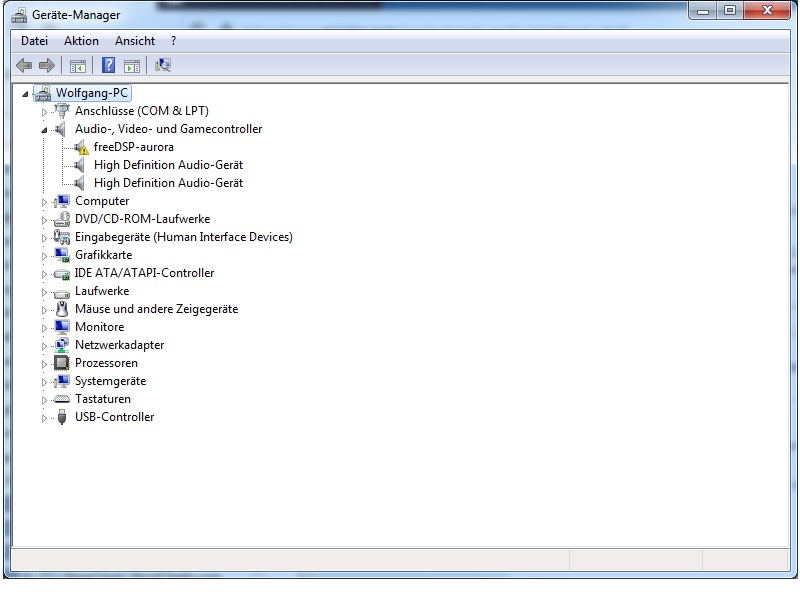800x600 pixels.
Task: Click the Forward arrow toolbar icon
Action: pyautogui.click(x=47, y=65)
